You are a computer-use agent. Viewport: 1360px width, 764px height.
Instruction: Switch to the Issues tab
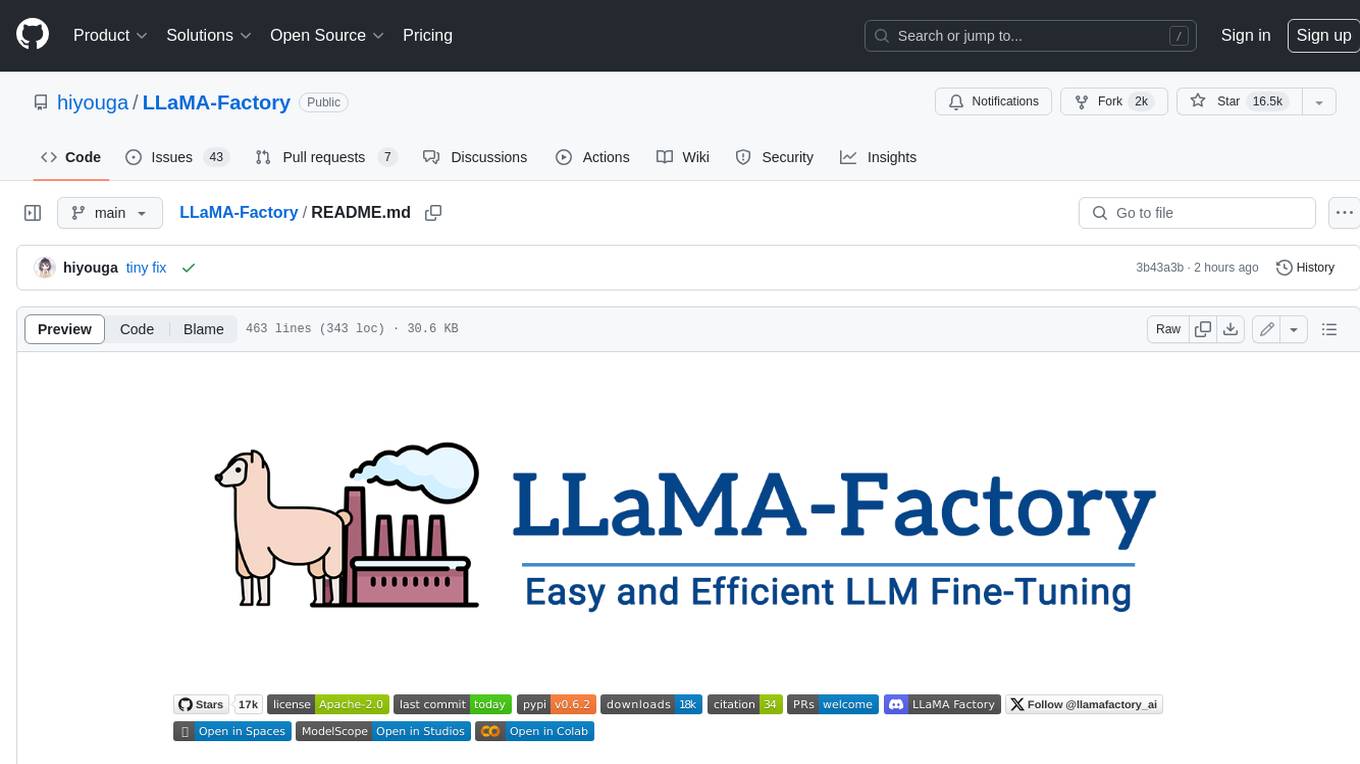pos(177,157)
